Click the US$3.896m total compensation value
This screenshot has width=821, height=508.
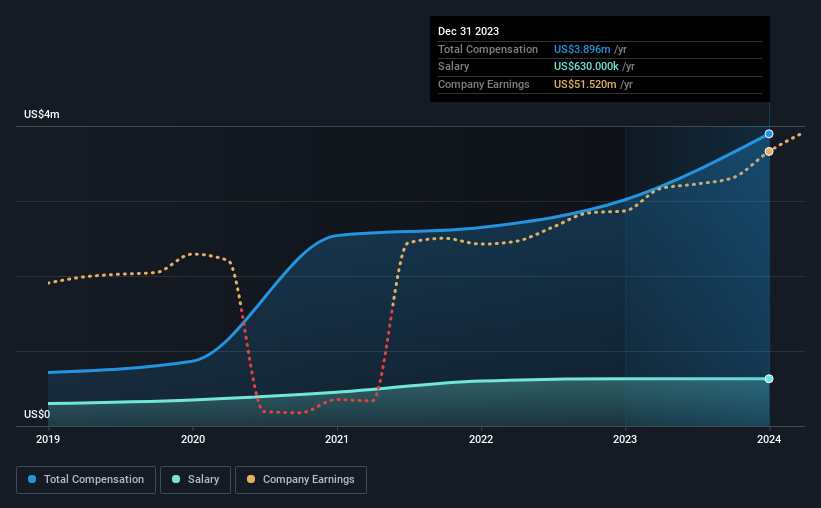click(x=582, y=49)
